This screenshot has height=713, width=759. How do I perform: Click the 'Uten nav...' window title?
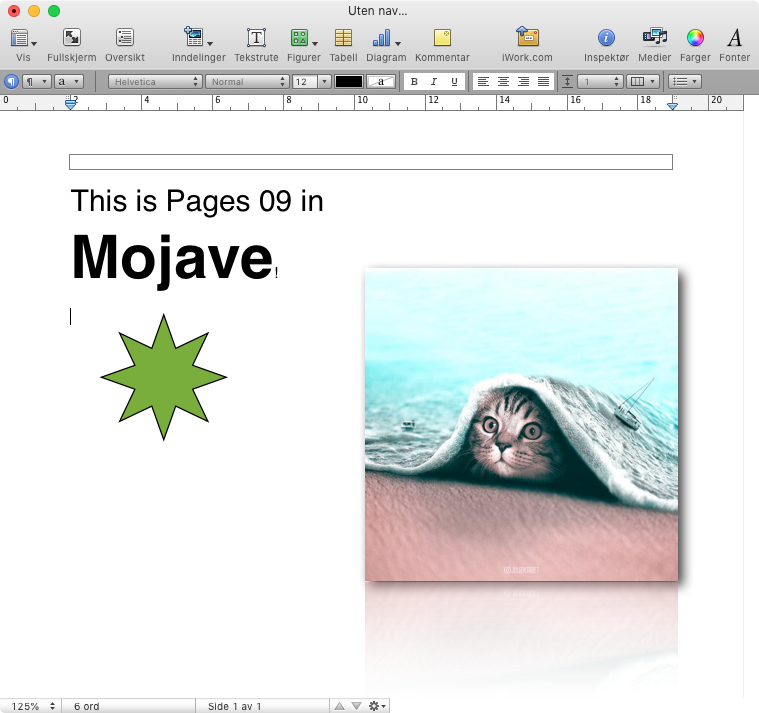(378, 11)
